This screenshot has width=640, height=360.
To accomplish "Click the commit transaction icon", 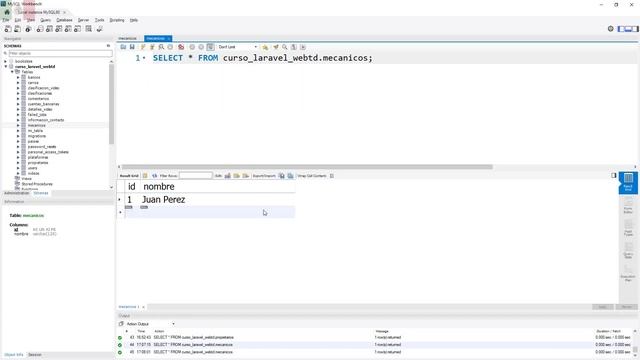I will (192, 47).
